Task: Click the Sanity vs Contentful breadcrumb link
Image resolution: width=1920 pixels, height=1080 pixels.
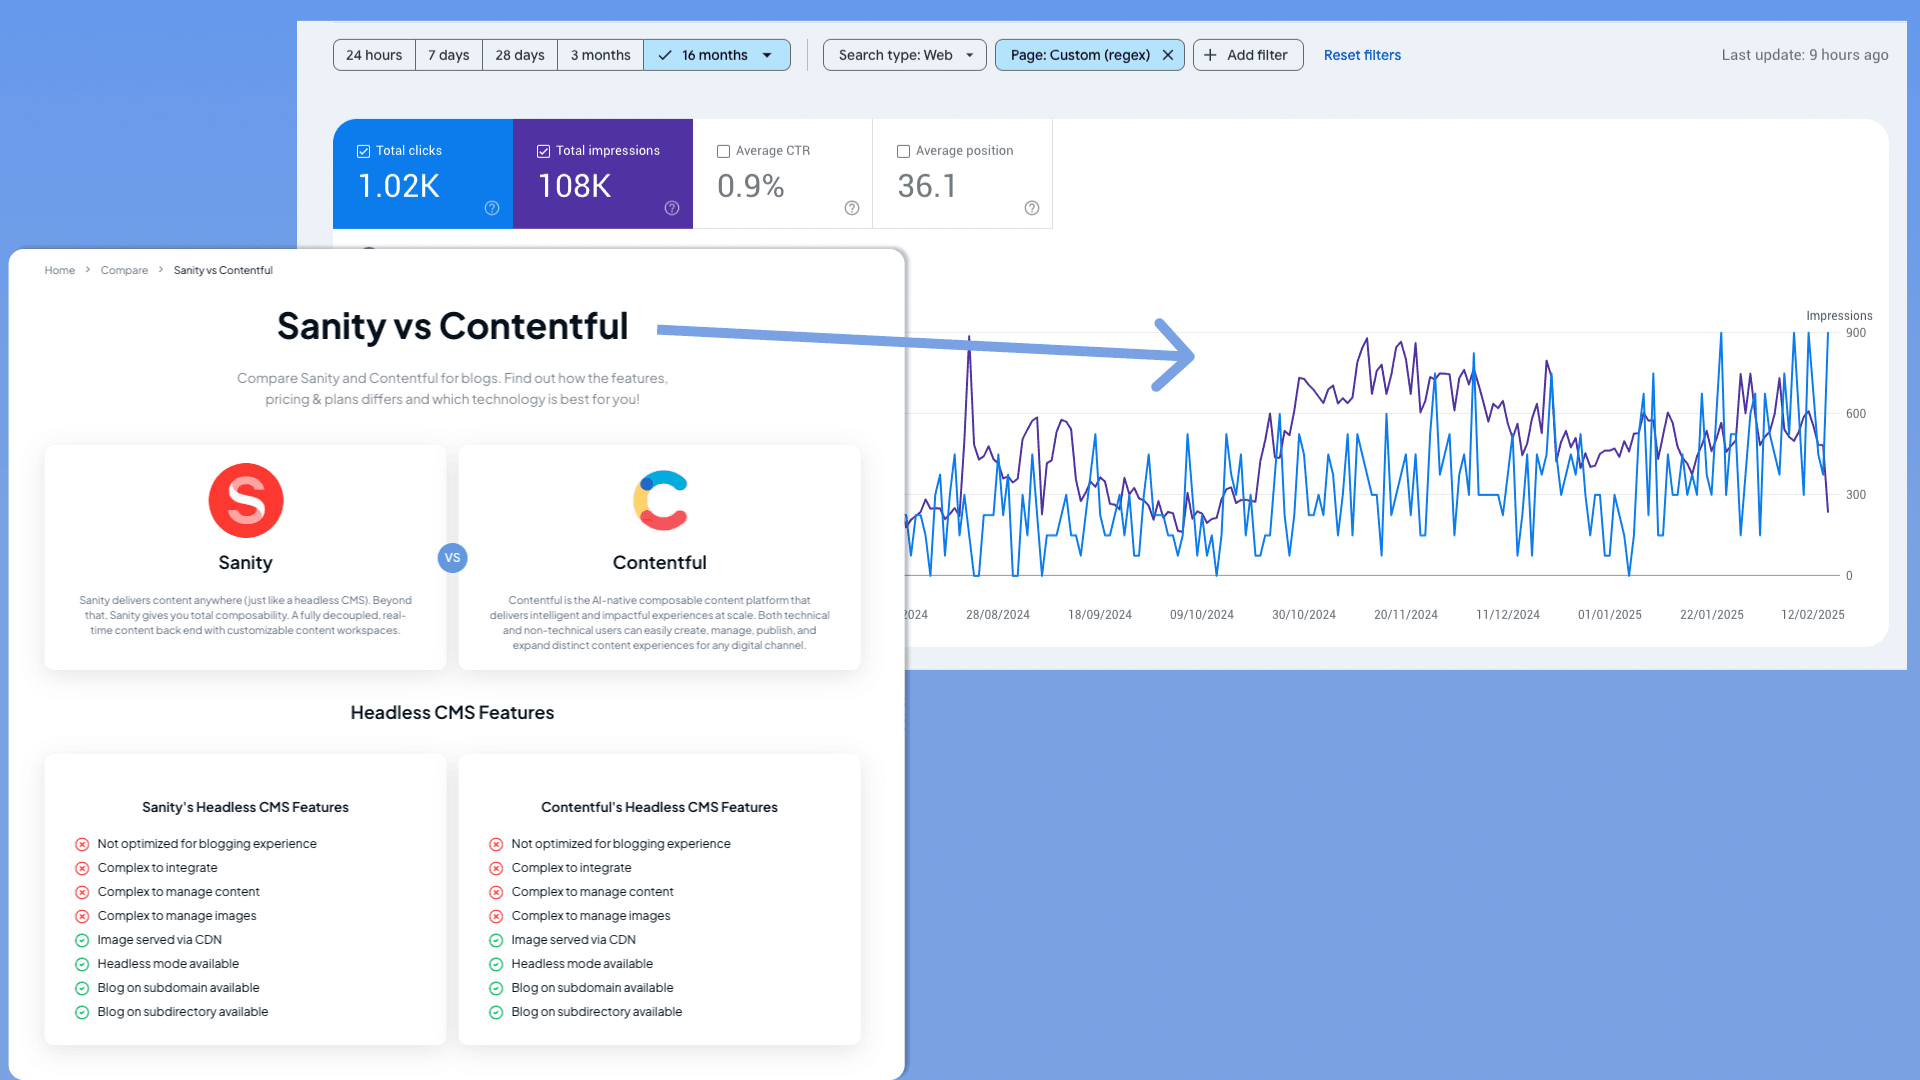Action: [x=222, y=269]
